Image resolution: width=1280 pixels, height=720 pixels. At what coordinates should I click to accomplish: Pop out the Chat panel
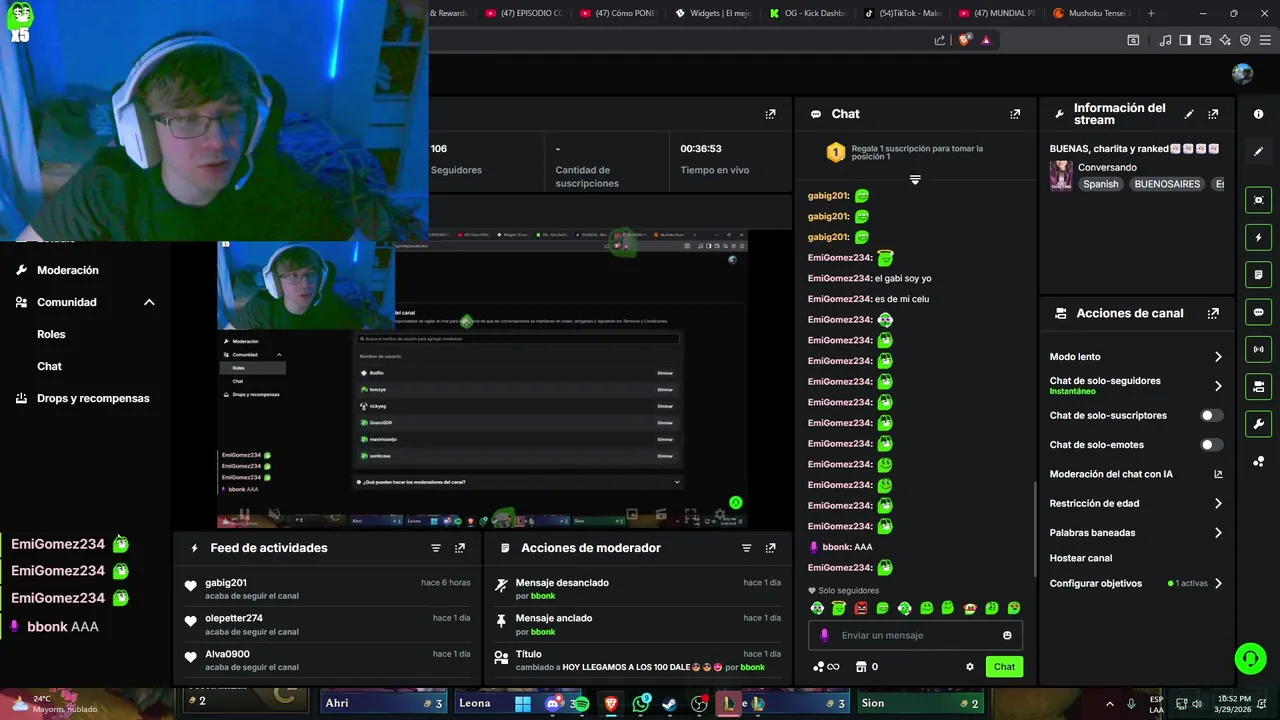click(x=1015, y=114)
